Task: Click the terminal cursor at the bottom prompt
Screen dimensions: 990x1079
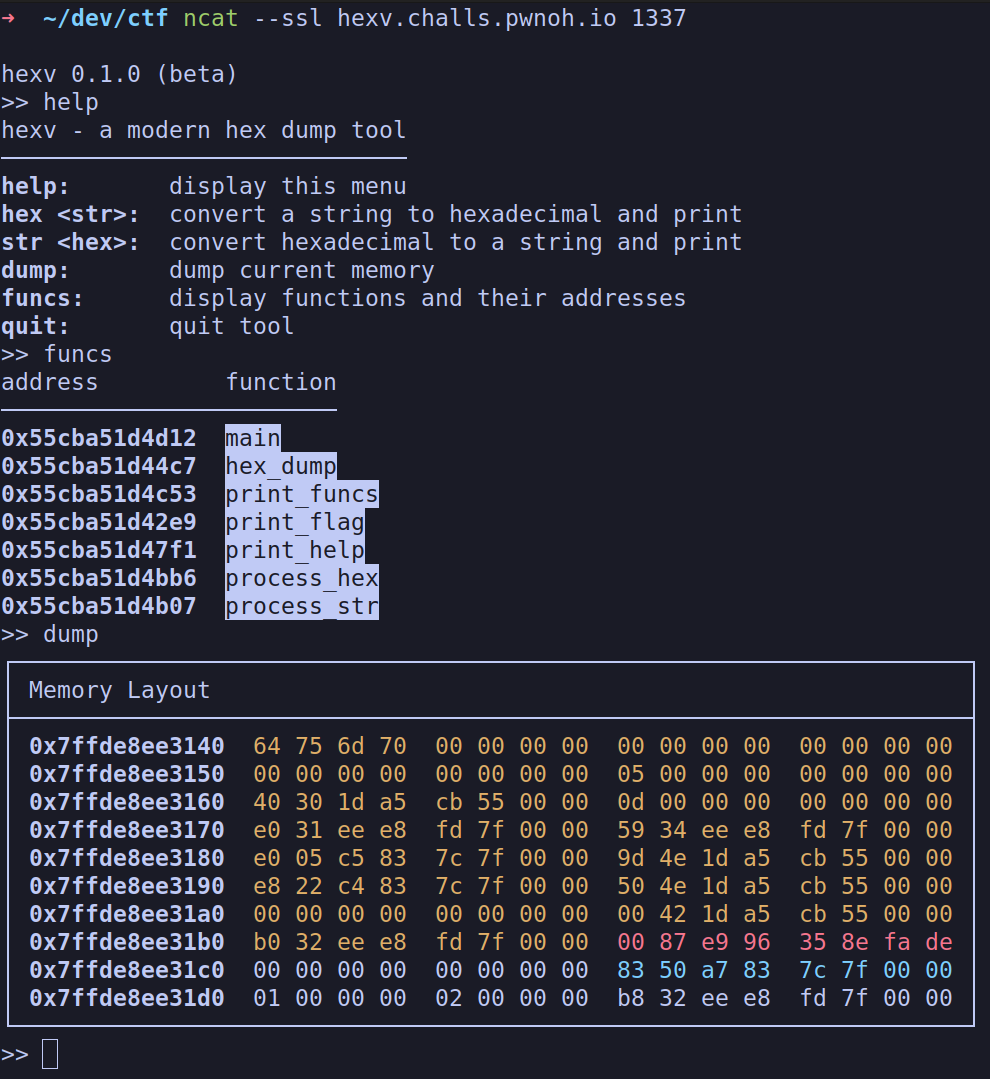Action: pyautogui.click(x=49, y=1054)
